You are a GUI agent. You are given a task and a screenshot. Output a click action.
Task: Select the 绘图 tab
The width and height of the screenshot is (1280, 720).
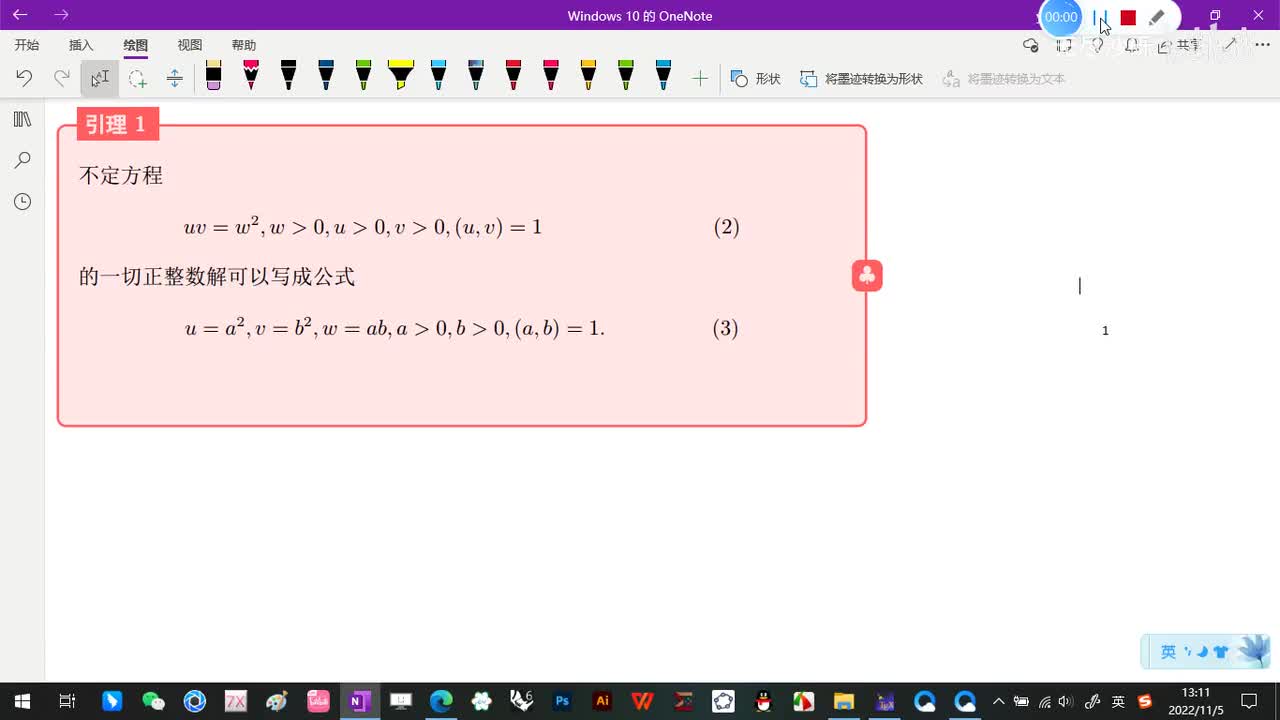coord(135,45)
